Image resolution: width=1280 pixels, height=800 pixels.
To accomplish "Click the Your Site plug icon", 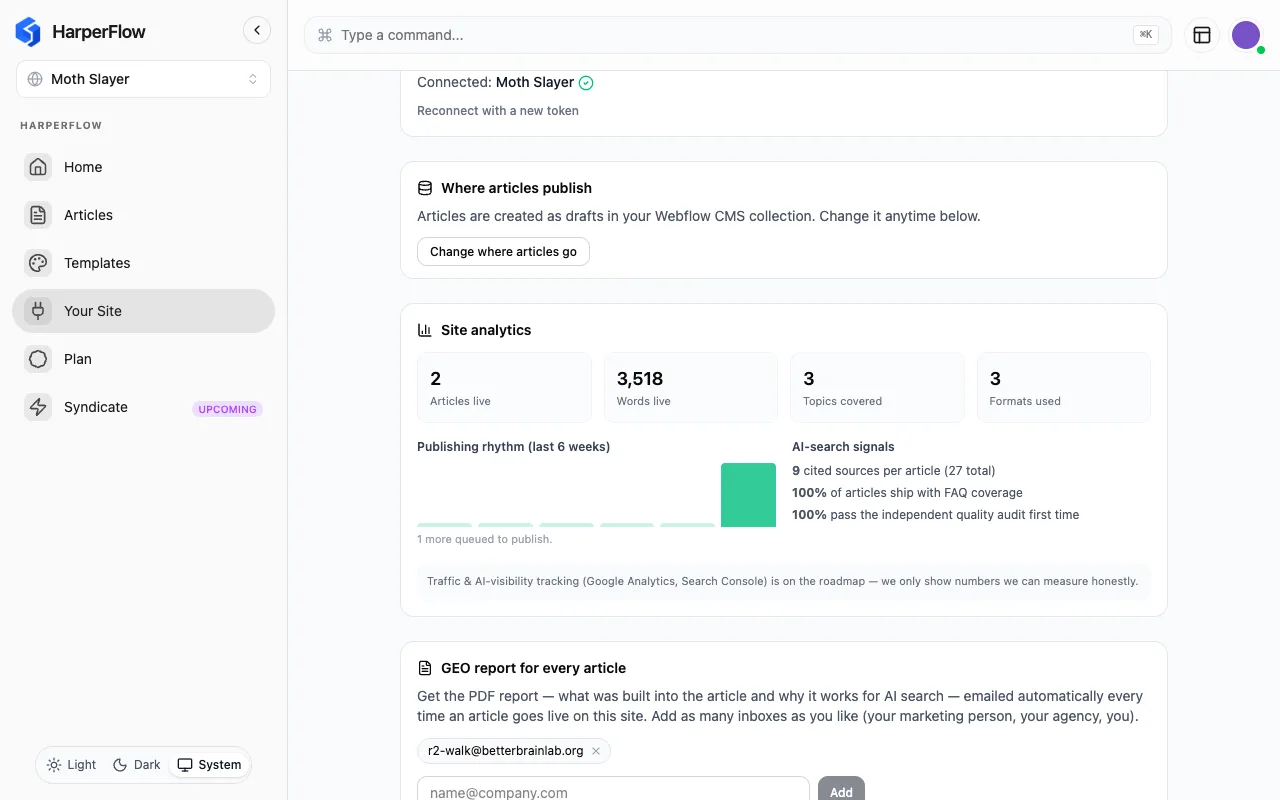I will (38, 311).
